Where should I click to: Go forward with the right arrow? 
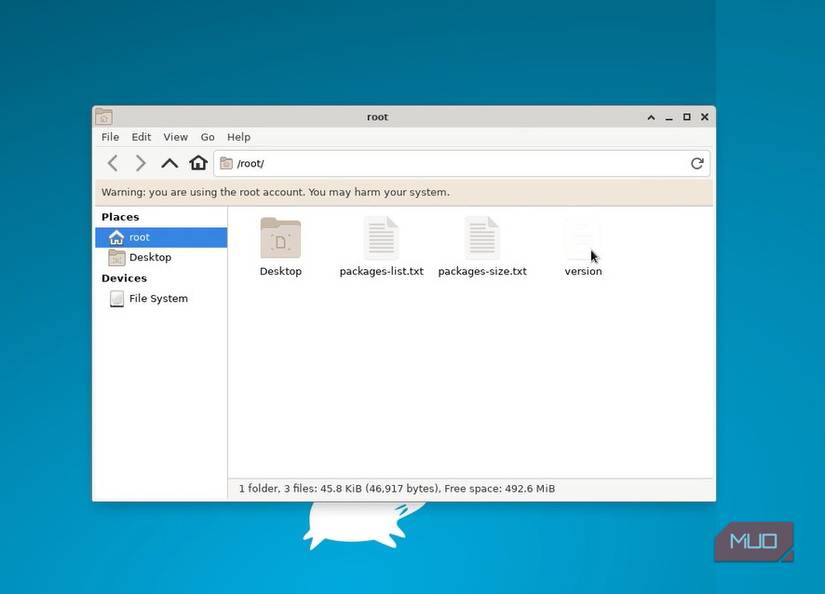[x=140, y=163]
